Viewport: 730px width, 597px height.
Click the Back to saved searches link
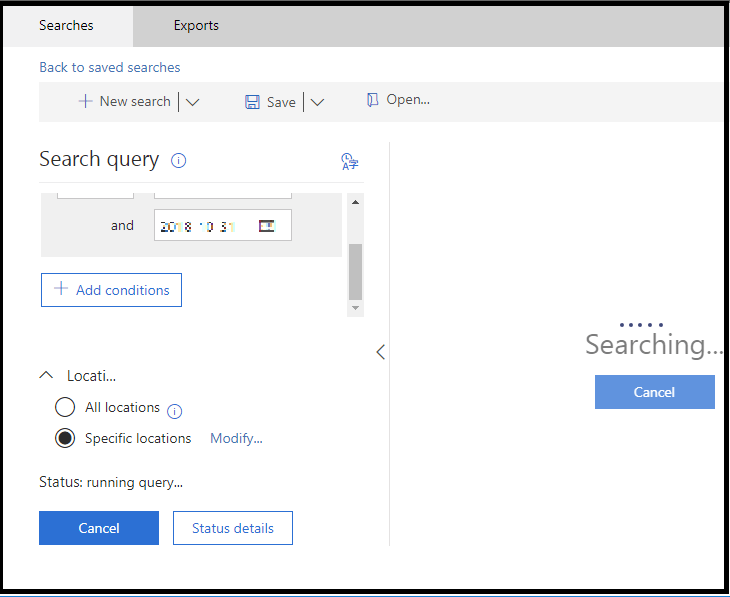pos(110,67)
